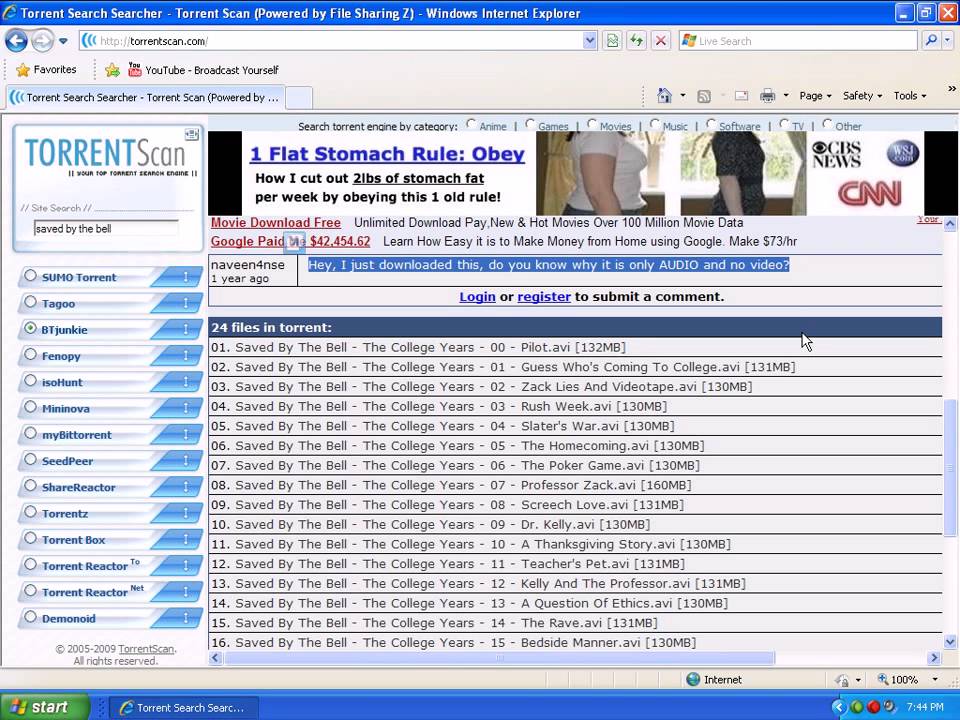Screen dimensions: 960x720
Task: Select the Music category radio button
Action: click(654, 124)
